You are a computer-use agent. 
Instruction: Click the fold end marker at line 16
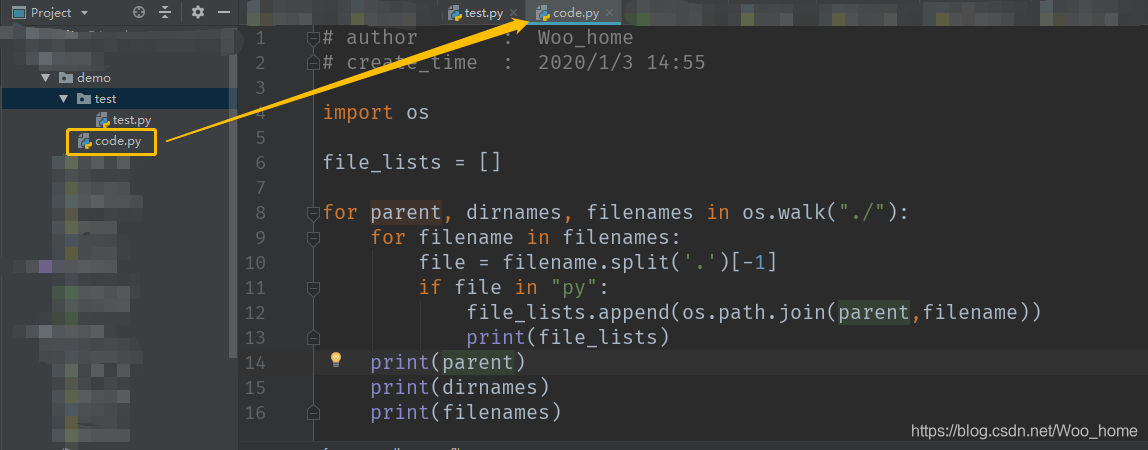[313, 412]
